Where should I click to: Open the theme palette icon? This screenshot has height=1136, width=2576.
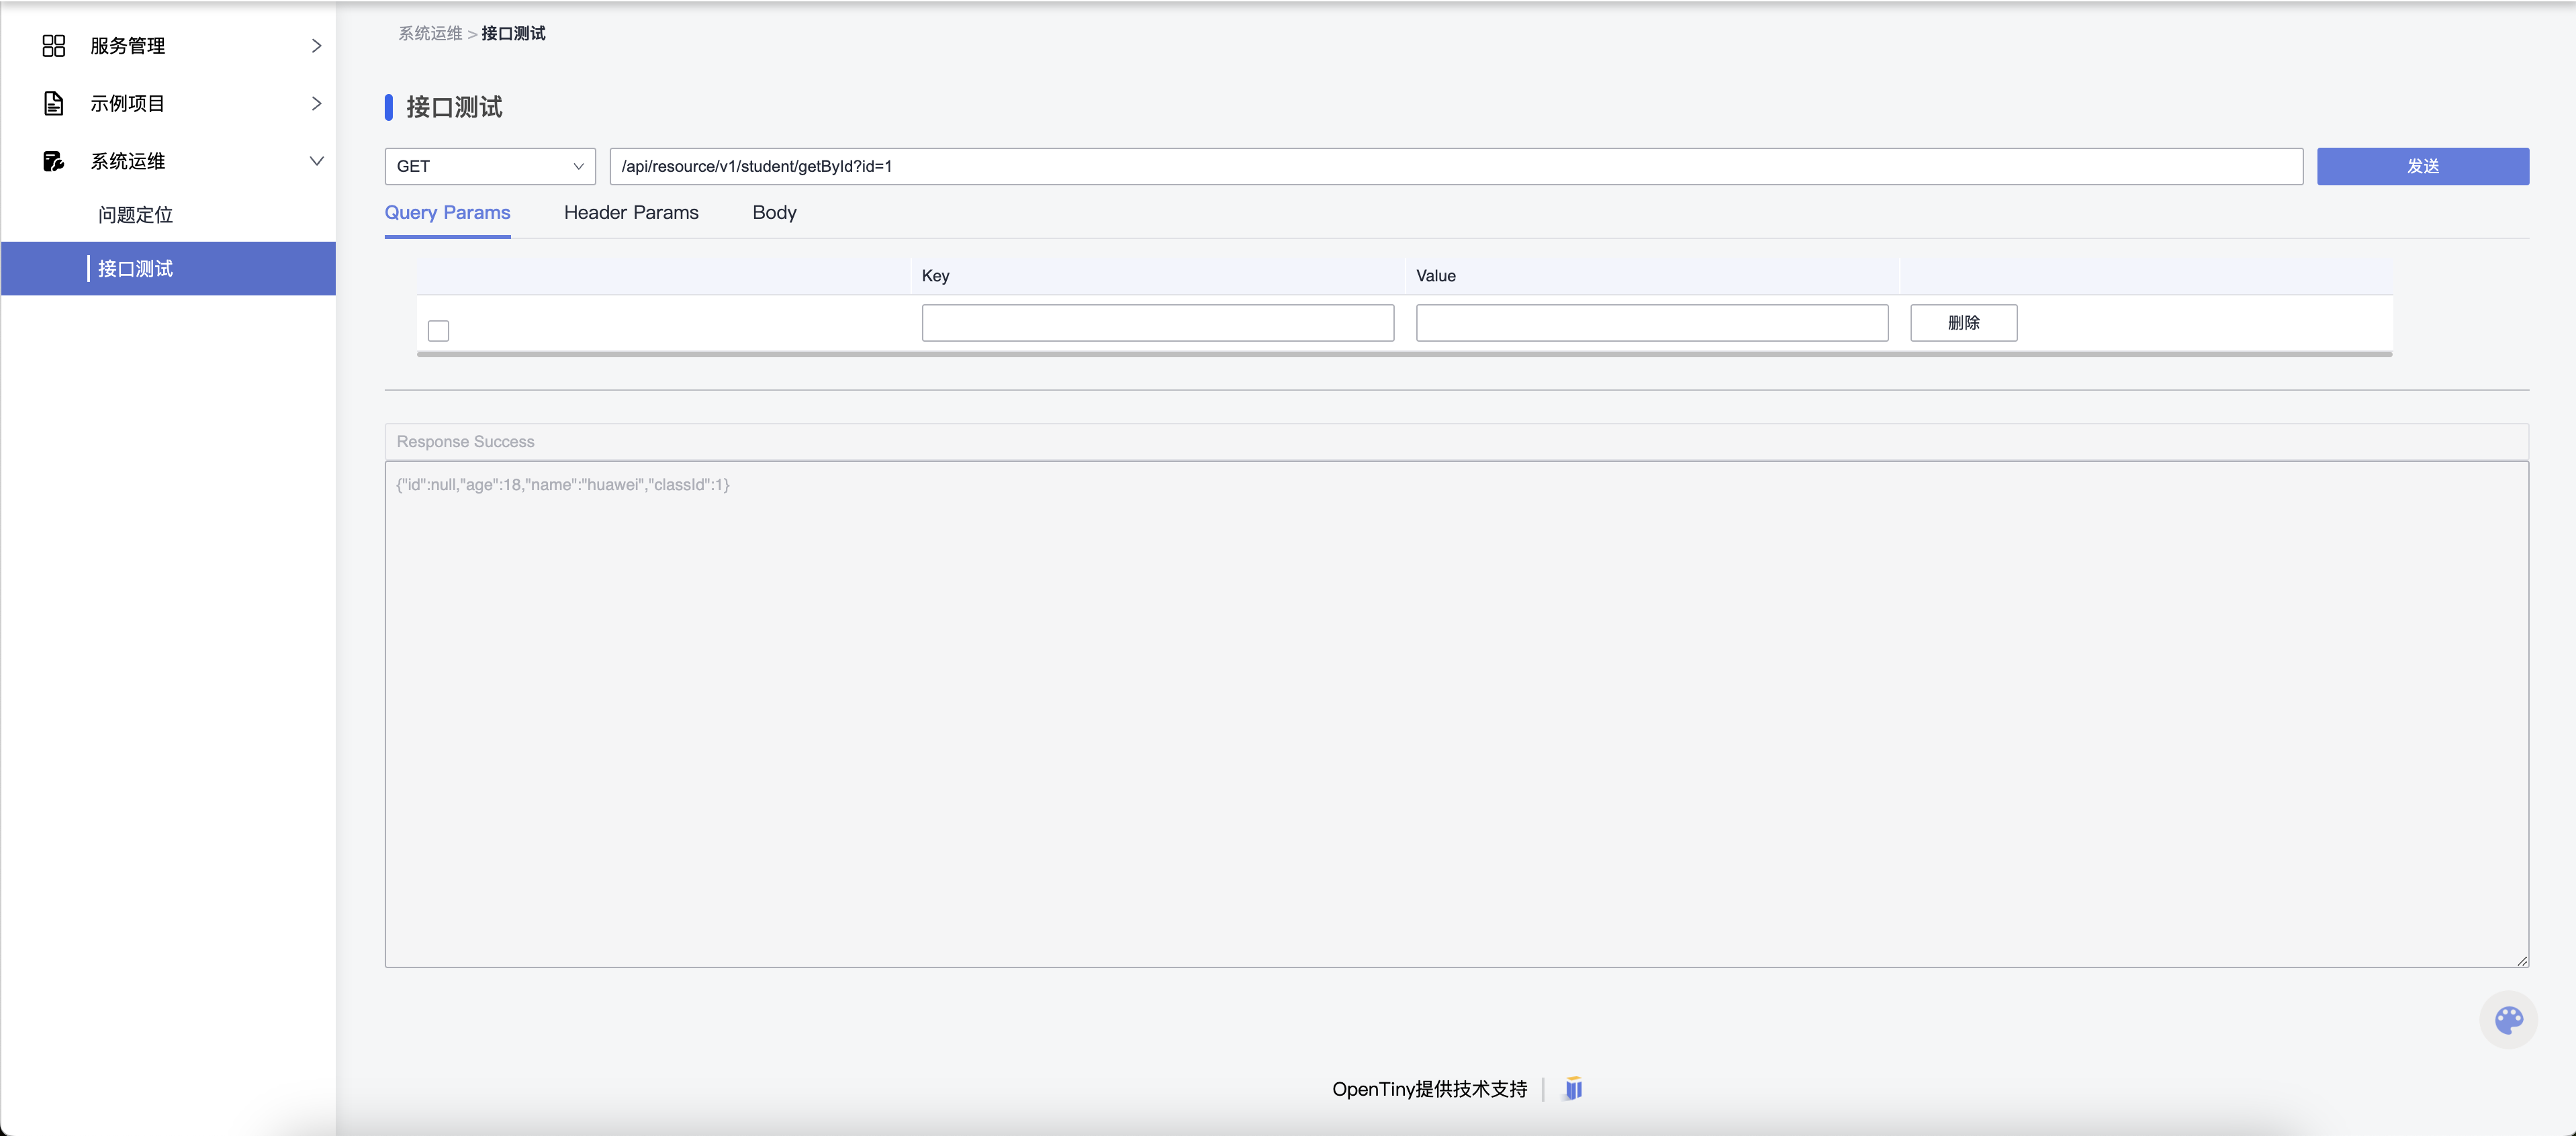[2508, 1020]
